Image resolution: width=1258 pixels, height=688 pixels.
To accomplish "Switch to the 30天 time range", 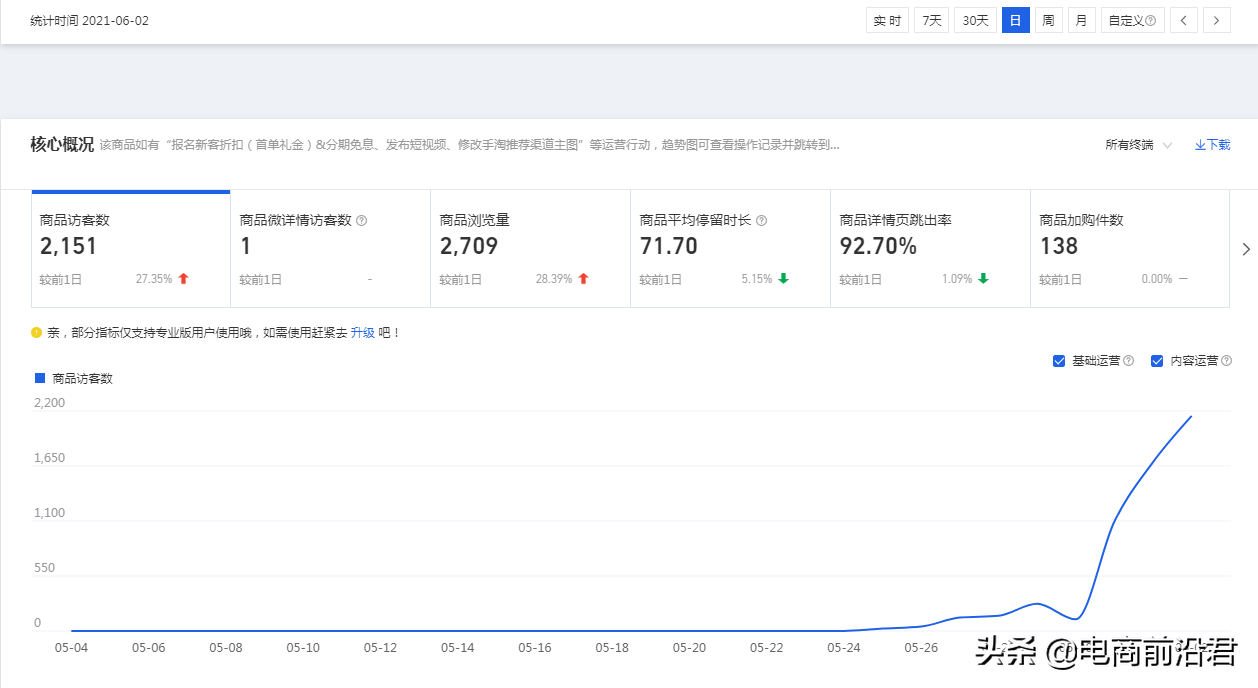I will (975, 20).
